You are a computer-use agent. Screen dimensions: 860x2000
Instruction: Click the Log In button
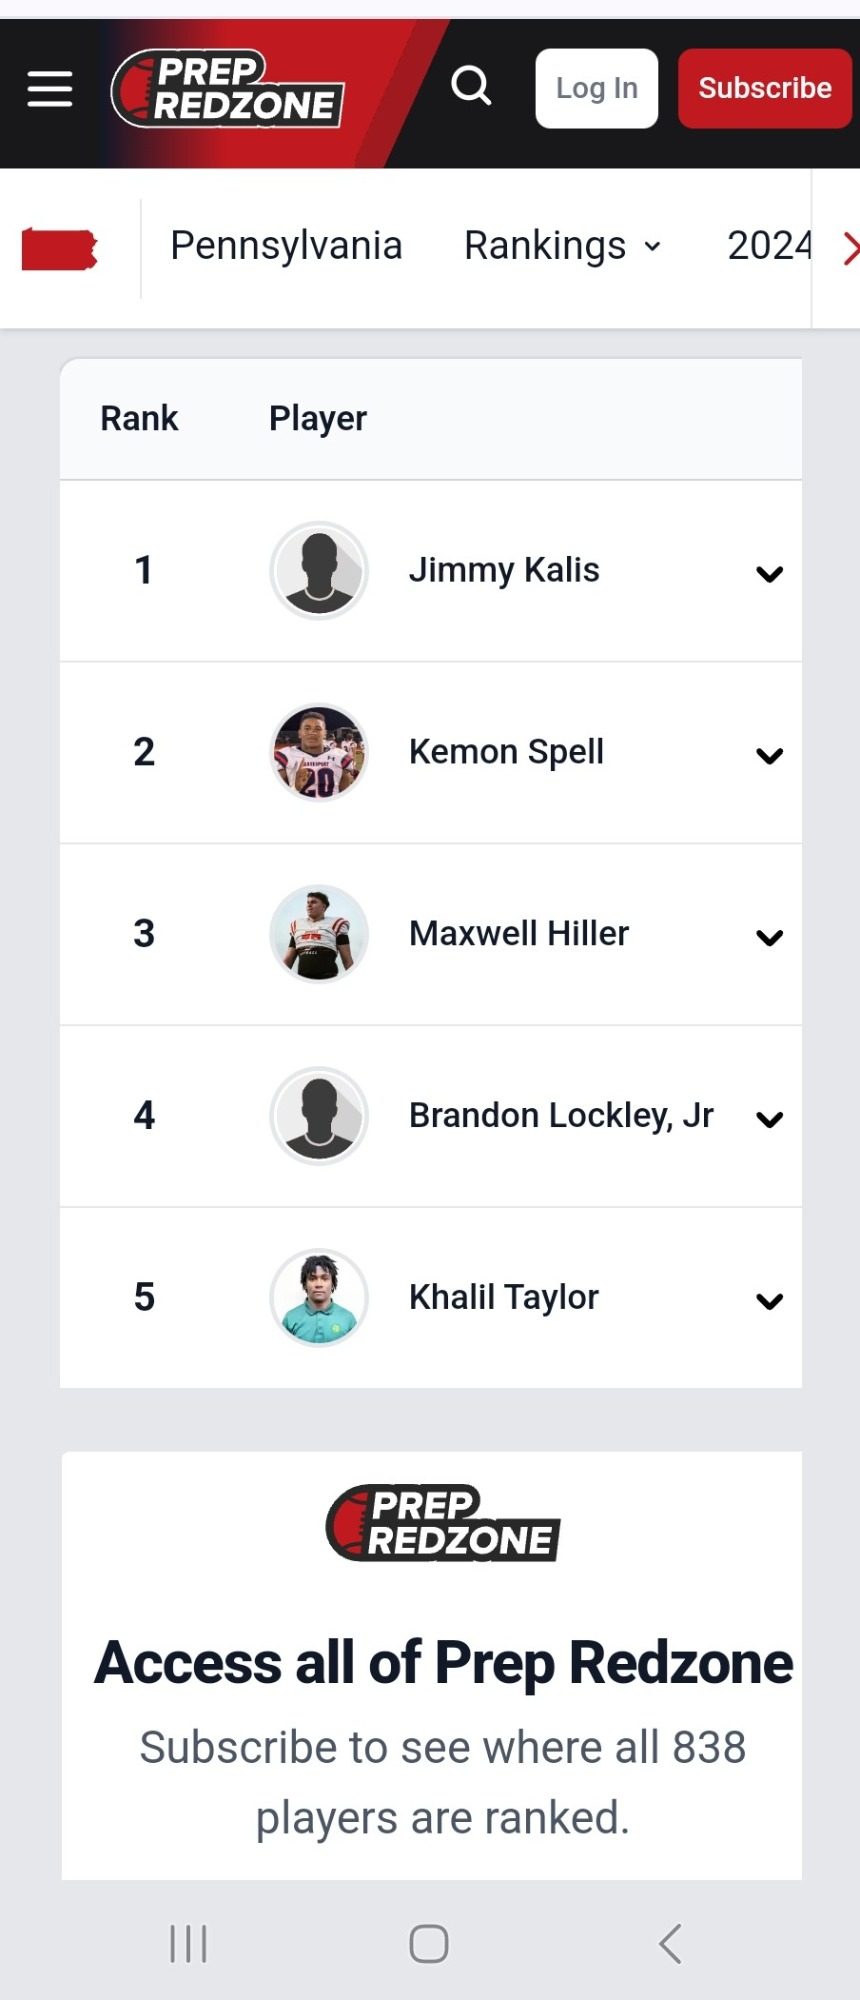(x=597, y=88)
